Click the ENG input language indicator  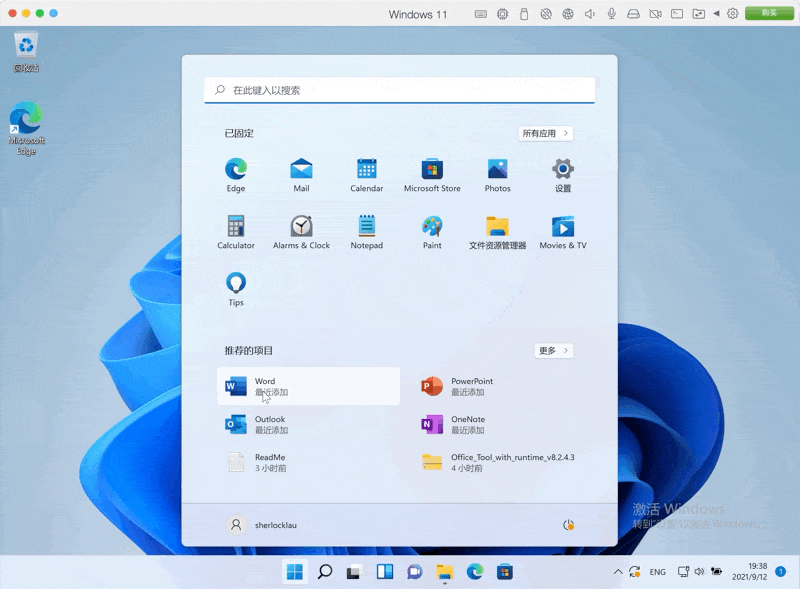[657, 572]
